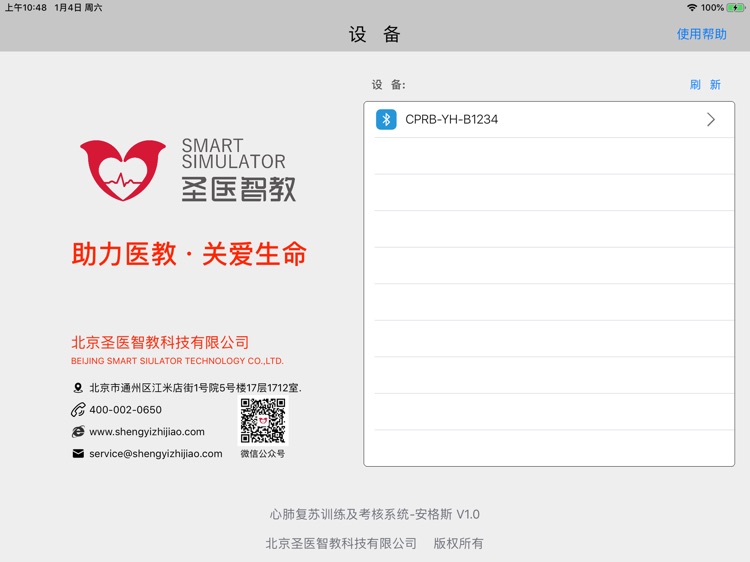This screenshot has height=562, width=750.
Task: Click the version text 心肺复苏训练及考核系统-安格斯 V1.0
Action: point(375,515)
